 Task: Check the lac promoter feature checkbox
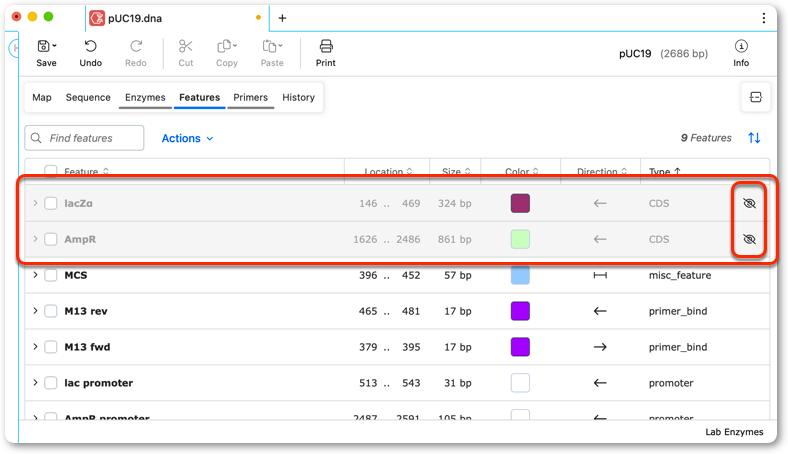click(51, 383)
